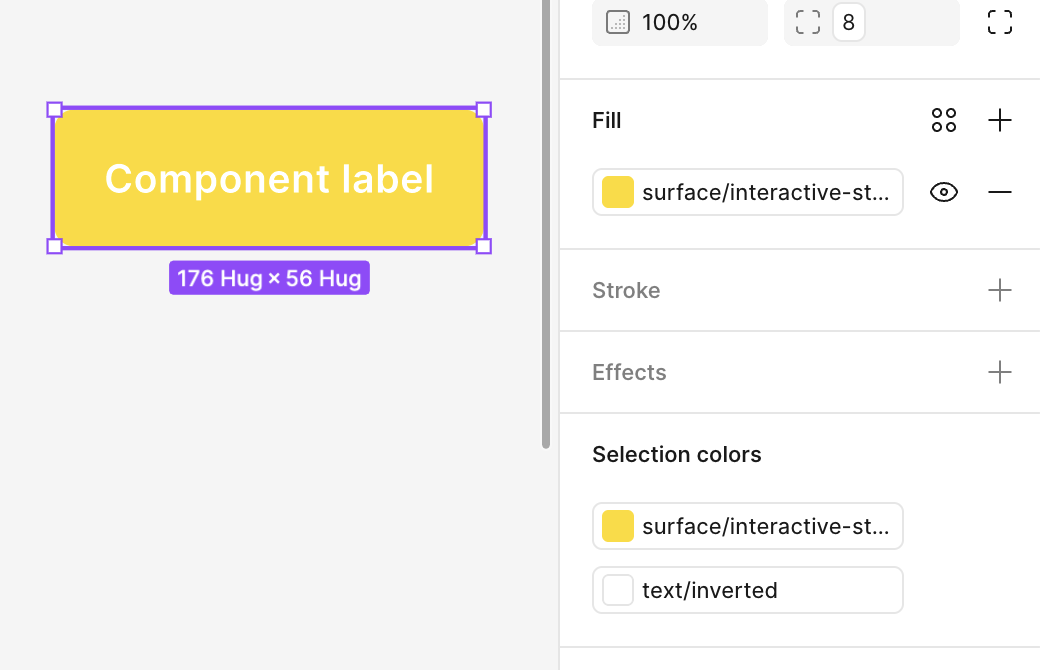Image resolution: width=1040 pixels, height=670 pixels.
Task: Click the opacity icon beside 100%
Action: [618, 23]
